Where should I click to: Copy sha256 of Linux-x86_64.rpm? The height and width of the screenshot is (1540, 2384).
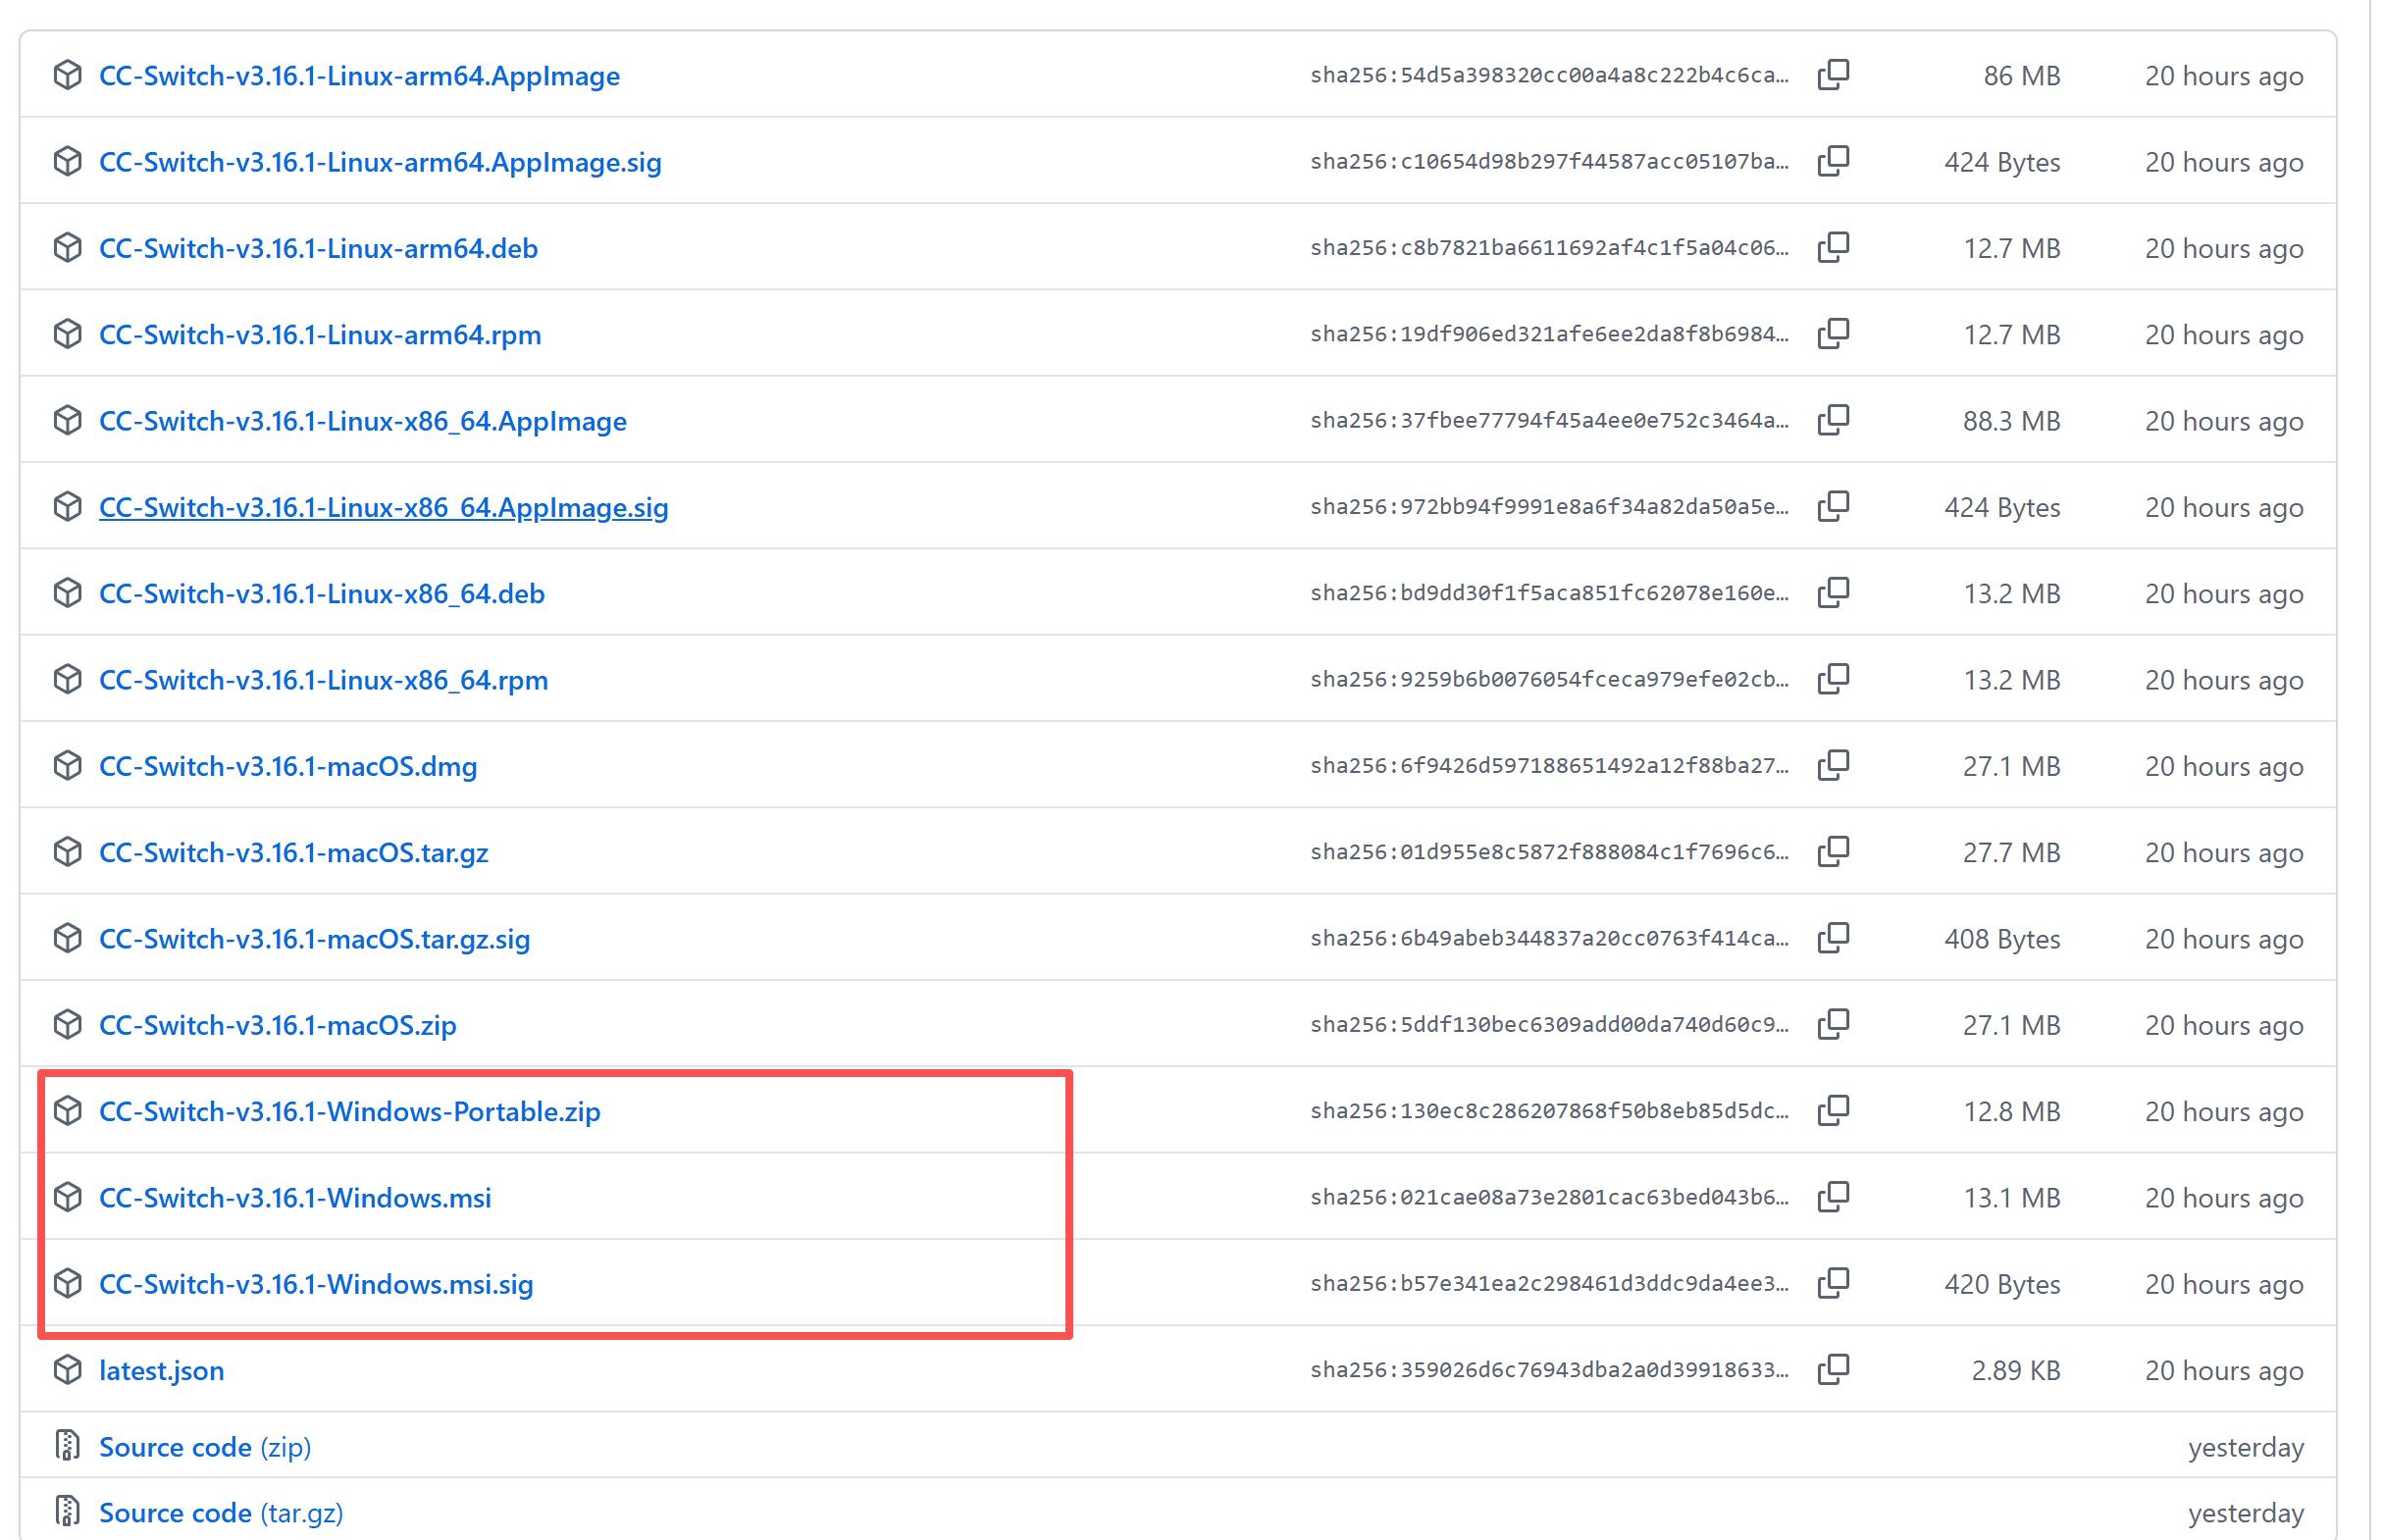click(x=1833, y=679)
